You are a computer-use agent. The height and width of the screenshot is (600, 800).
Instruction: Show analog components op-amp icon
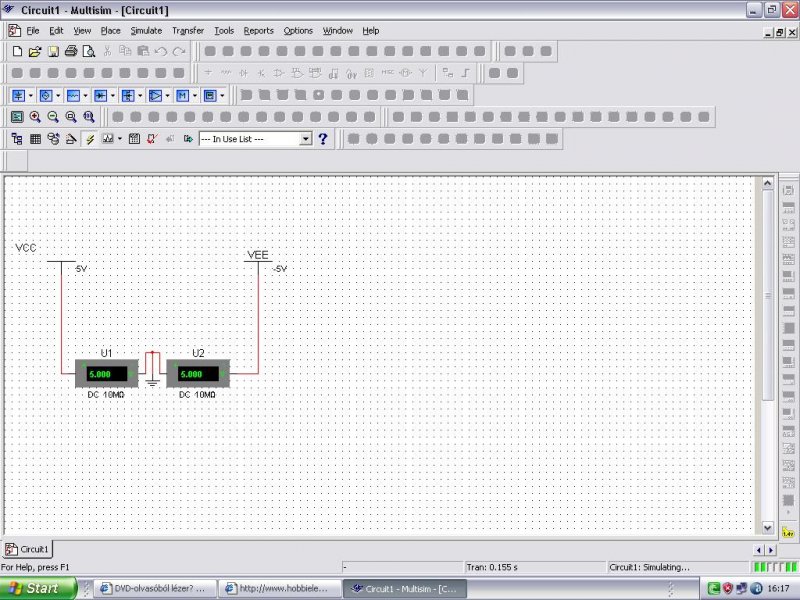coord(155,95)
